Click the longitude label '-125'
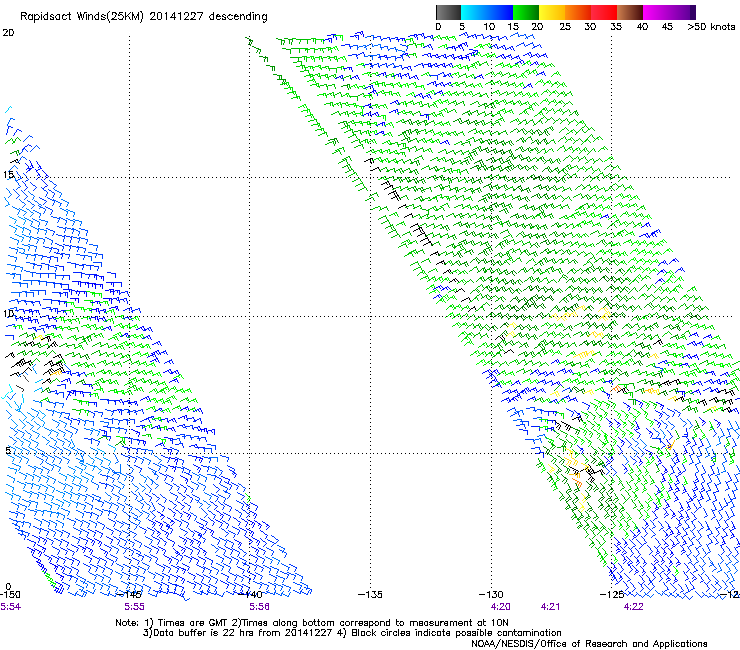The width and height of the screenshot is (740, 650). [612, 595]
